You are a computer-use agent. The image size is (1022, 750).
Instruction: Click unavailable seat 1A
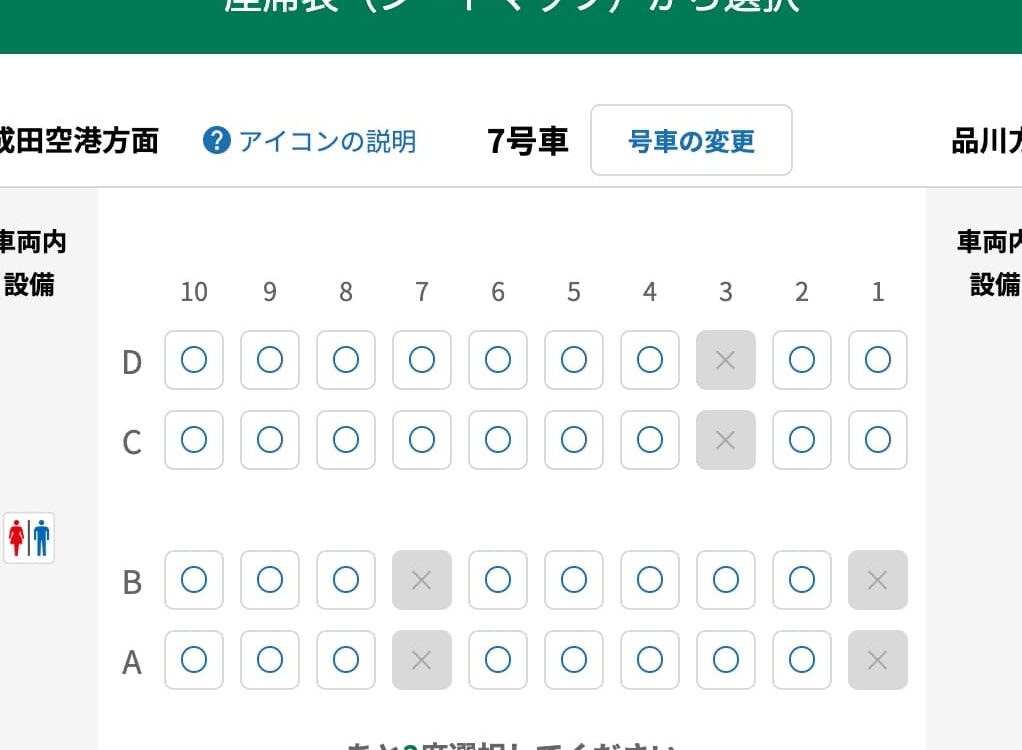[877, 660]
